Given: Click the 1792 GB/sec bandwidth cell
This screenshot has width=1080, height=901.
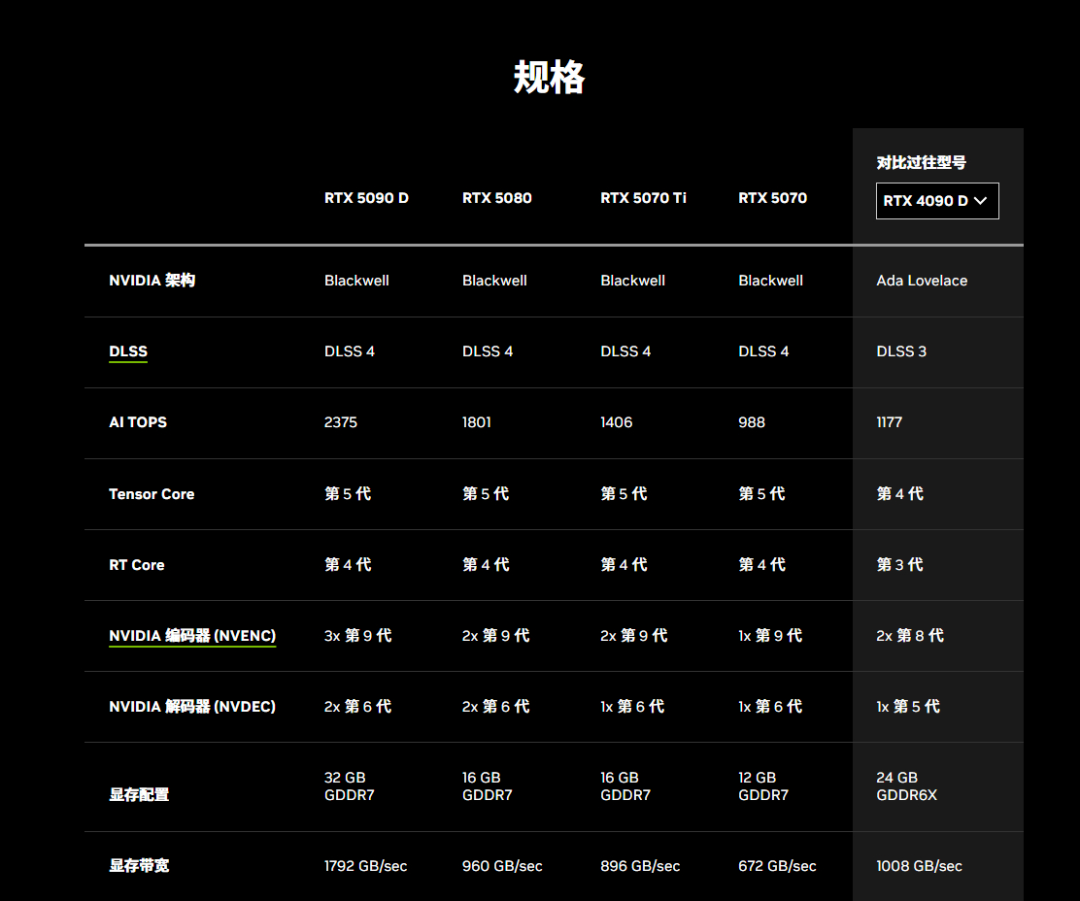Looking at the screenshot, I should click(366, 866).
